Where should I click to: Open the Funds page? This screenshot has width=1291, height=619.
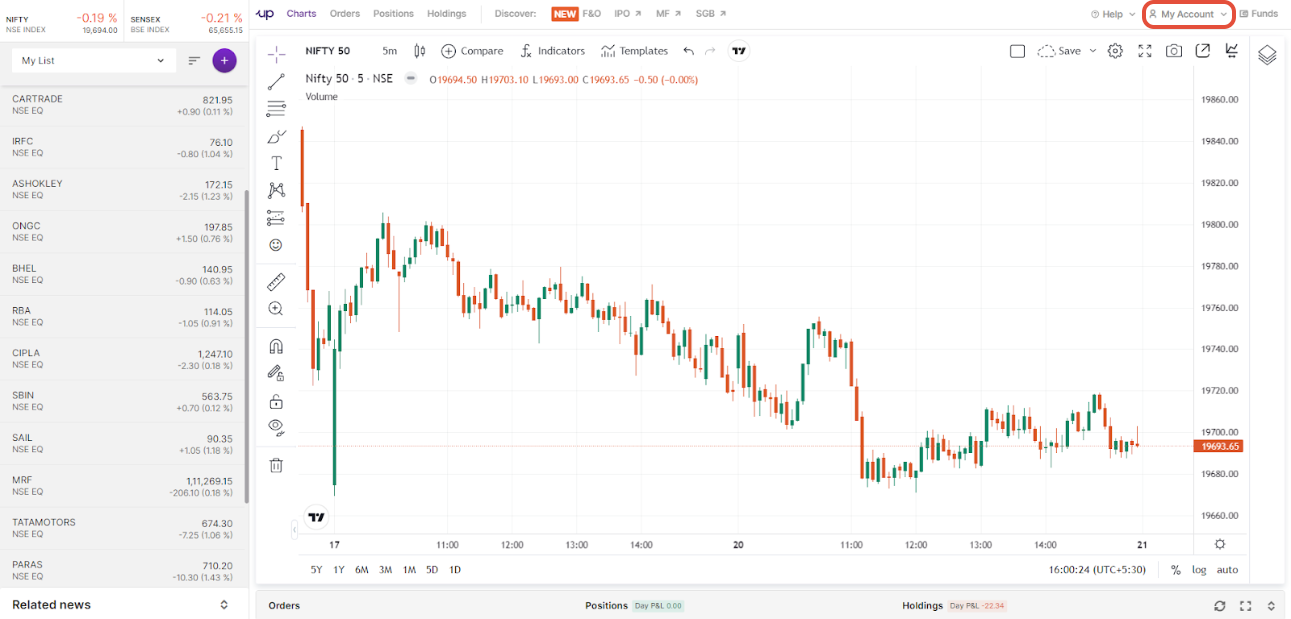[1259, 14]
